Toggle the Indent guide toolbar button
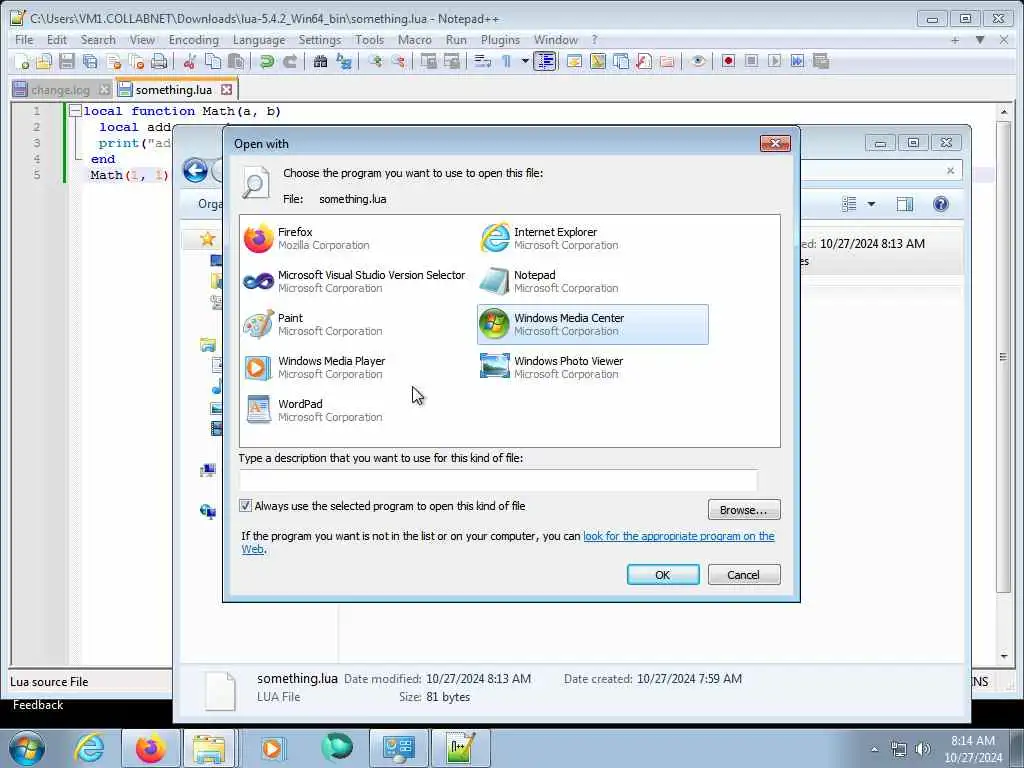 tap(545, 61)
